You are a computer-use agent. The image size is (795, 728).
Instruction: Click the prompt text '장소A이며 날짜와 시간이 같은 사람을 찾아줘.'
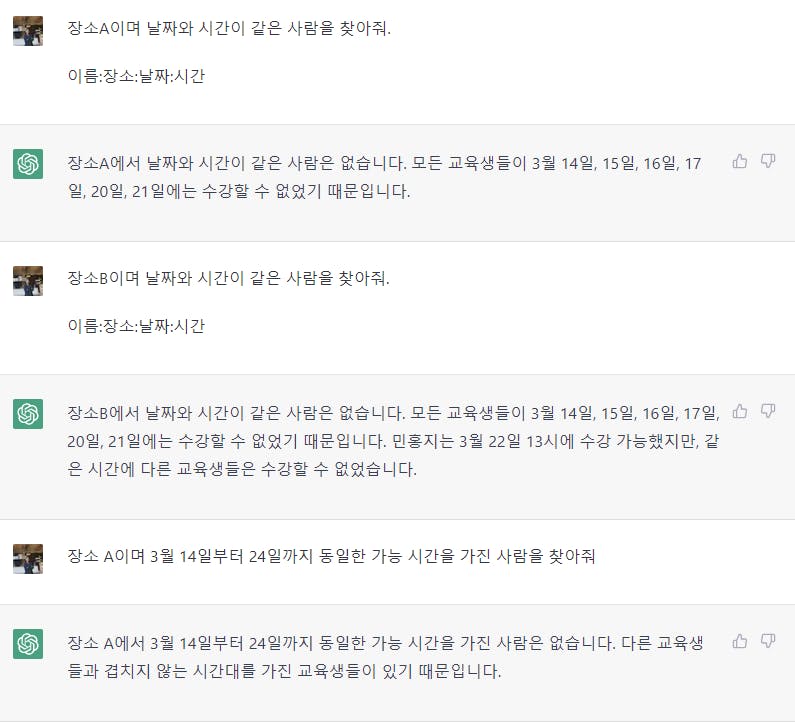pyautogui.click(x=229, y=28)
